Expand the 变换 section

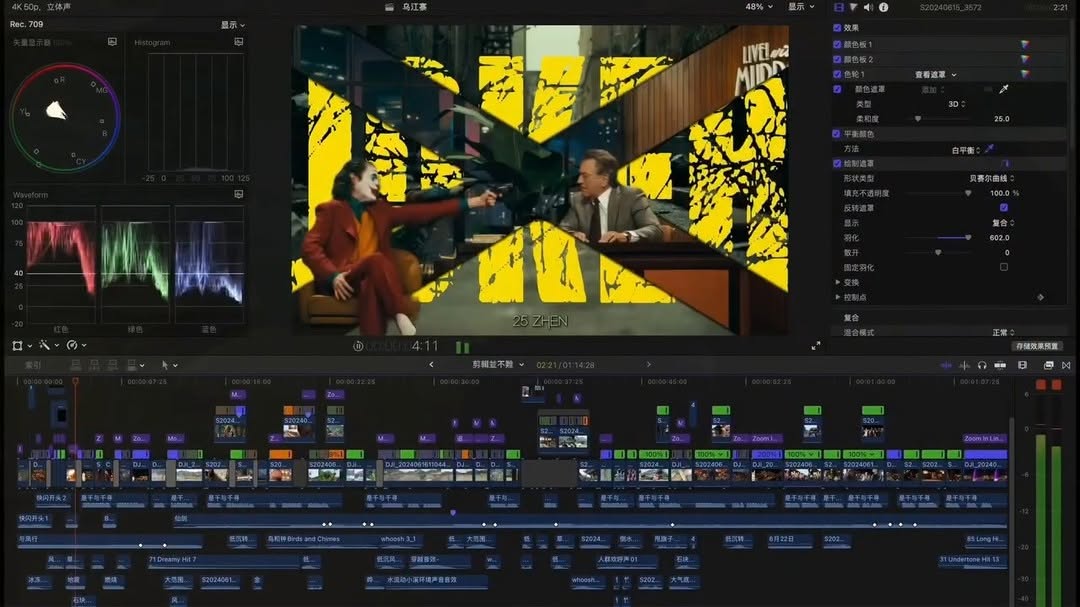(x=838, y=282)
